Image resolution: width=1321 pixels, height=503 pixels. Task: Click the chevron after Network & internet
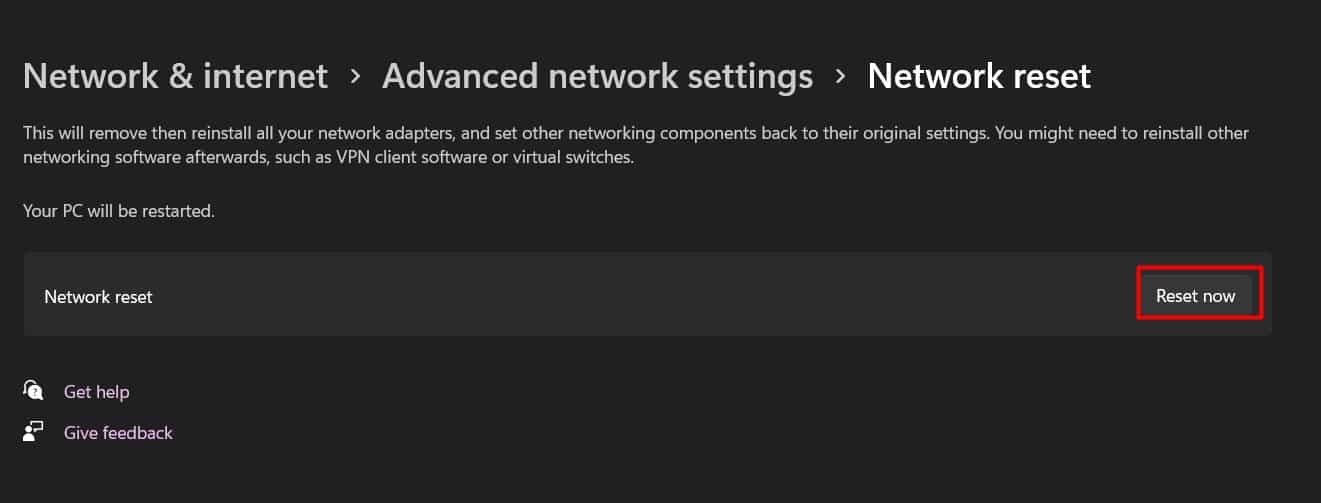point(355,76)
